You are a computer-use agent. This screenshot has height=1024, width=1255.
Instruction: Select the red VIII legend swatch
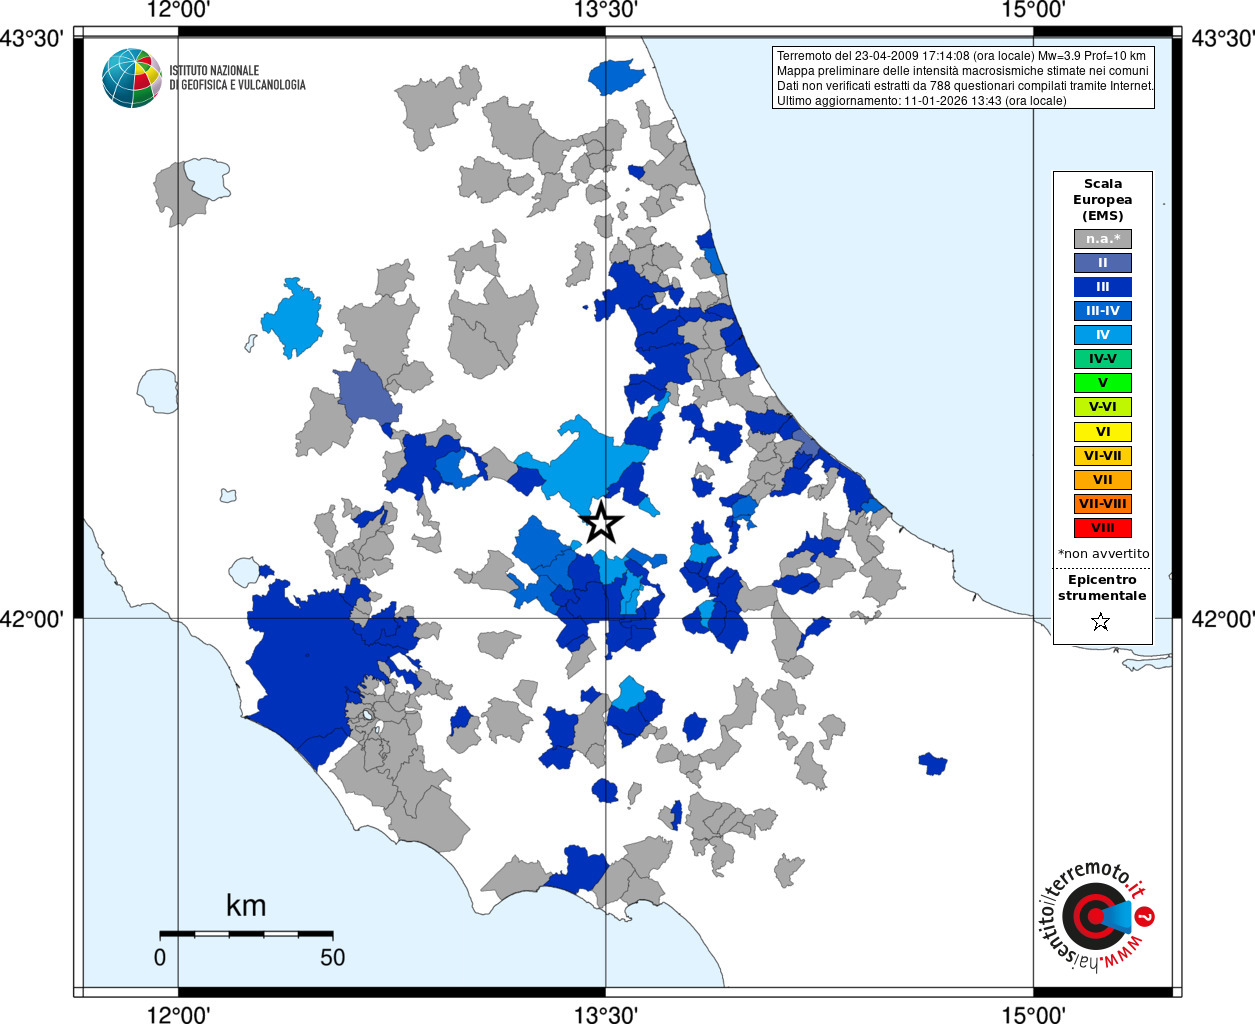click(x=1103, y=528)
